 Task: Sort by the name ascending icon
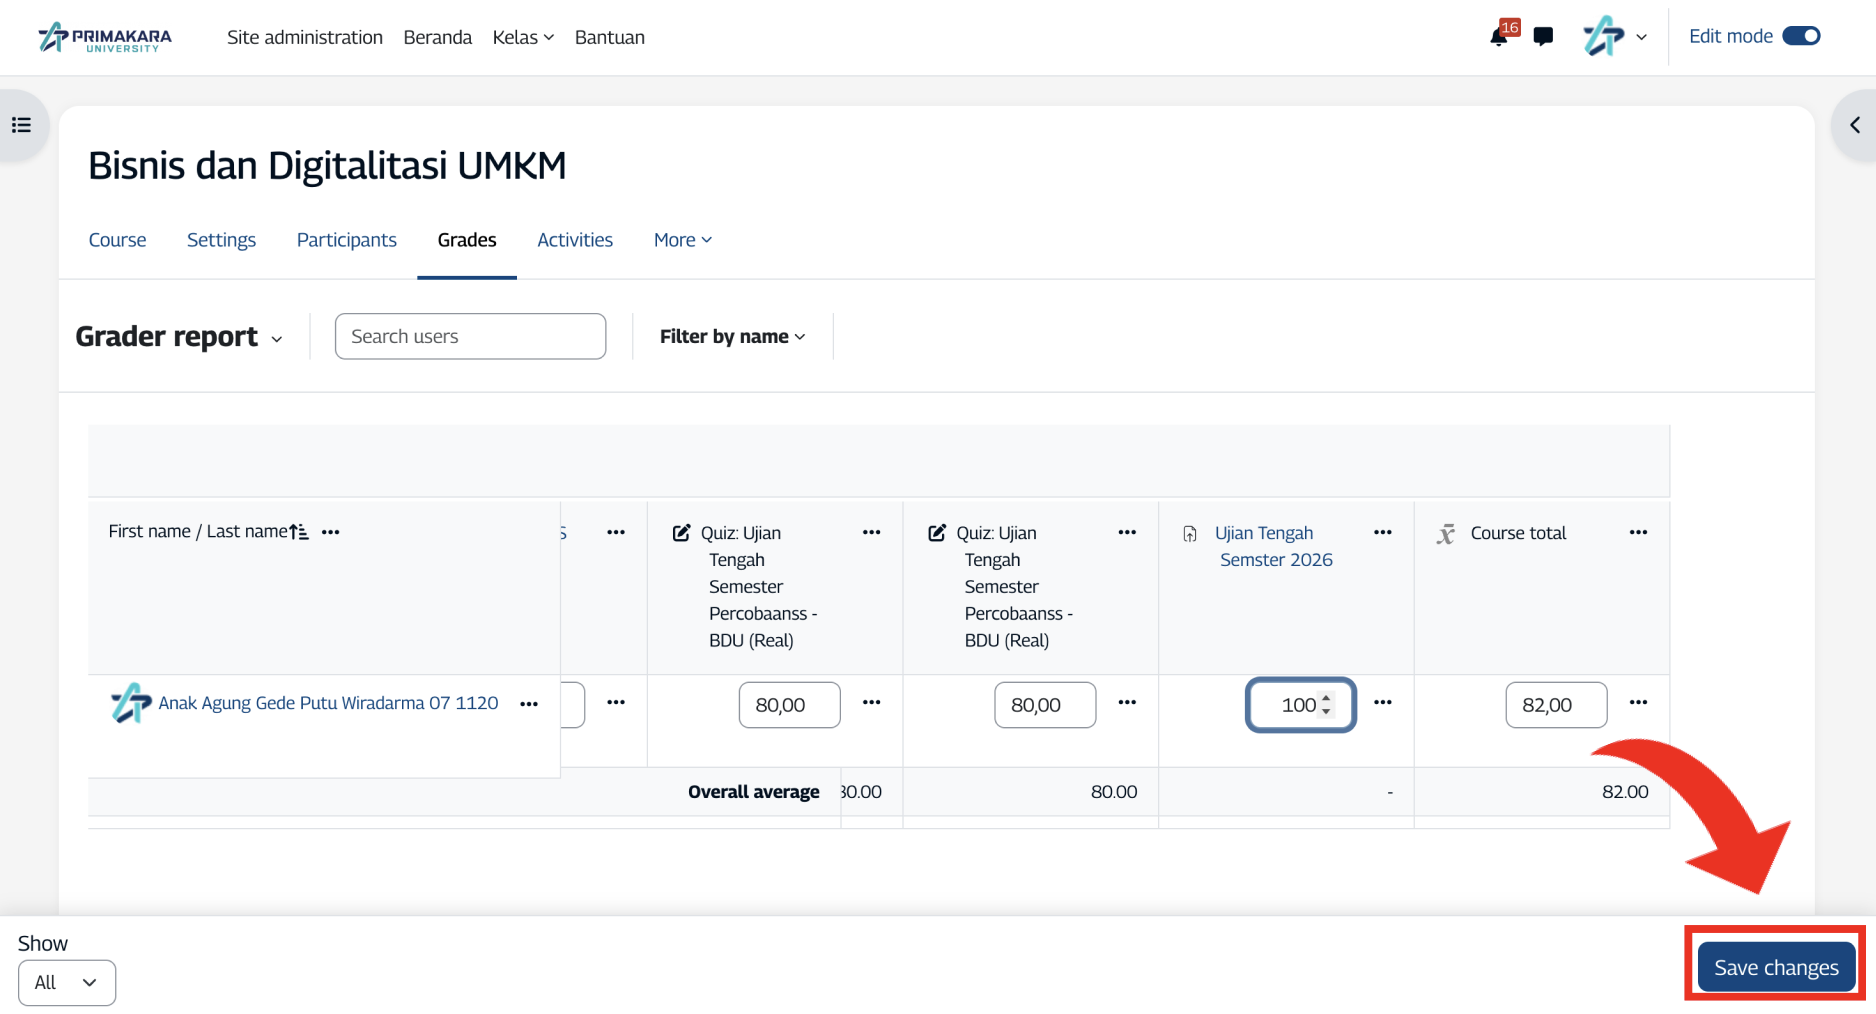(299, 532)
